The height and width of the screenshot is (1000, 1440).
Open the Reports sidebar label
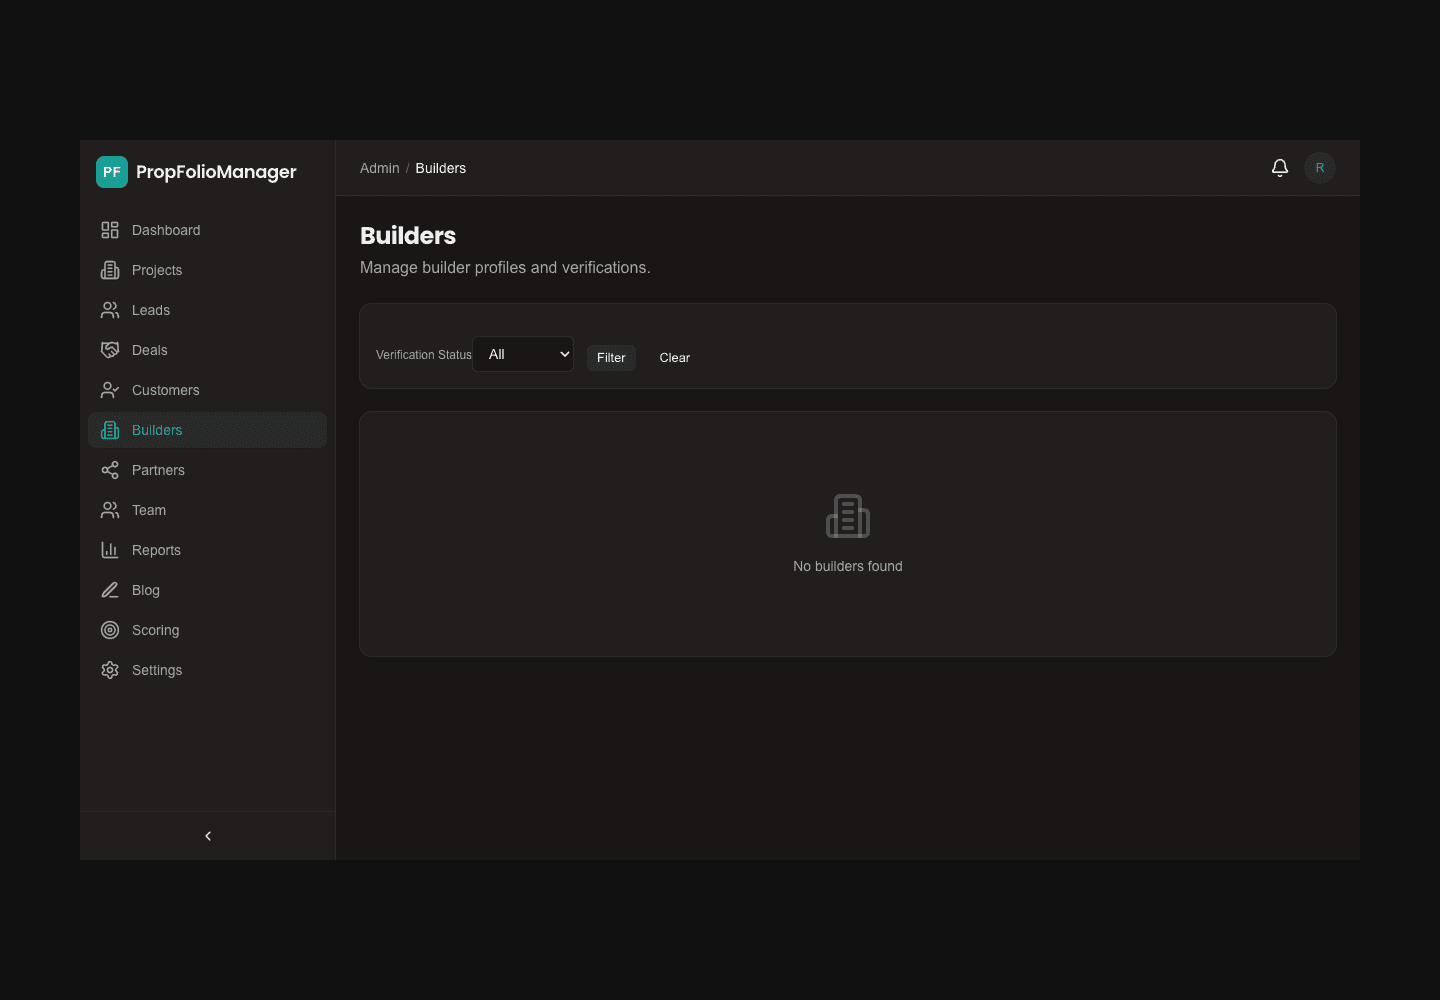[156, 550]
